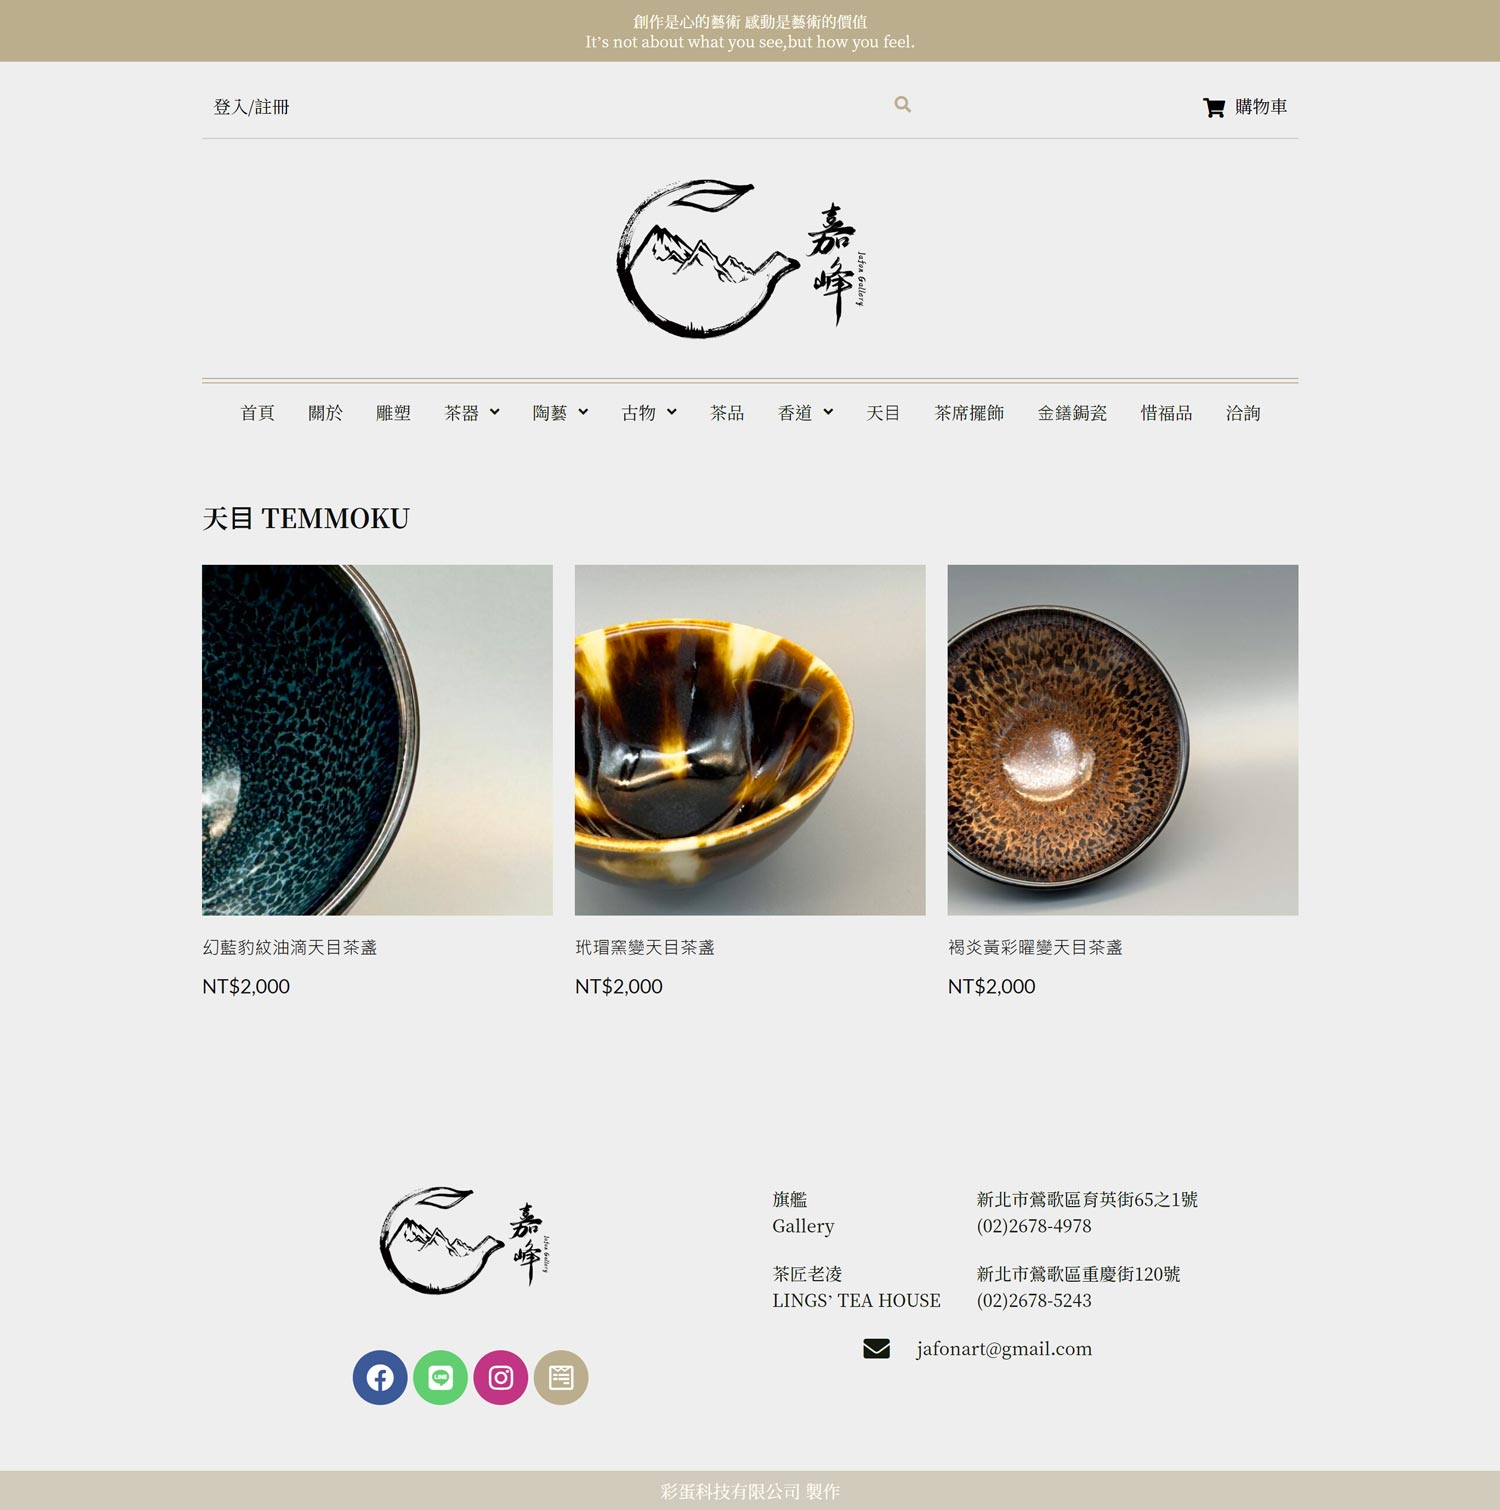1500x1510 pixels.
Task: Click the envelope email icon
Action: click(x=876, y=1349)
